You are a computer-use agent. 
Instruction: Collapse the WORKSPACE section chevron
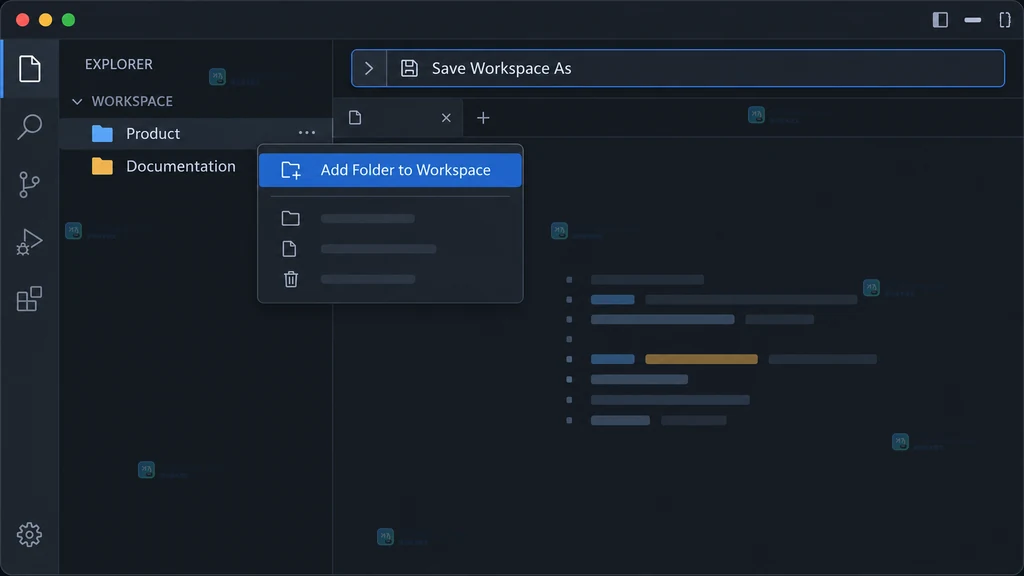(x=77, y=101)
